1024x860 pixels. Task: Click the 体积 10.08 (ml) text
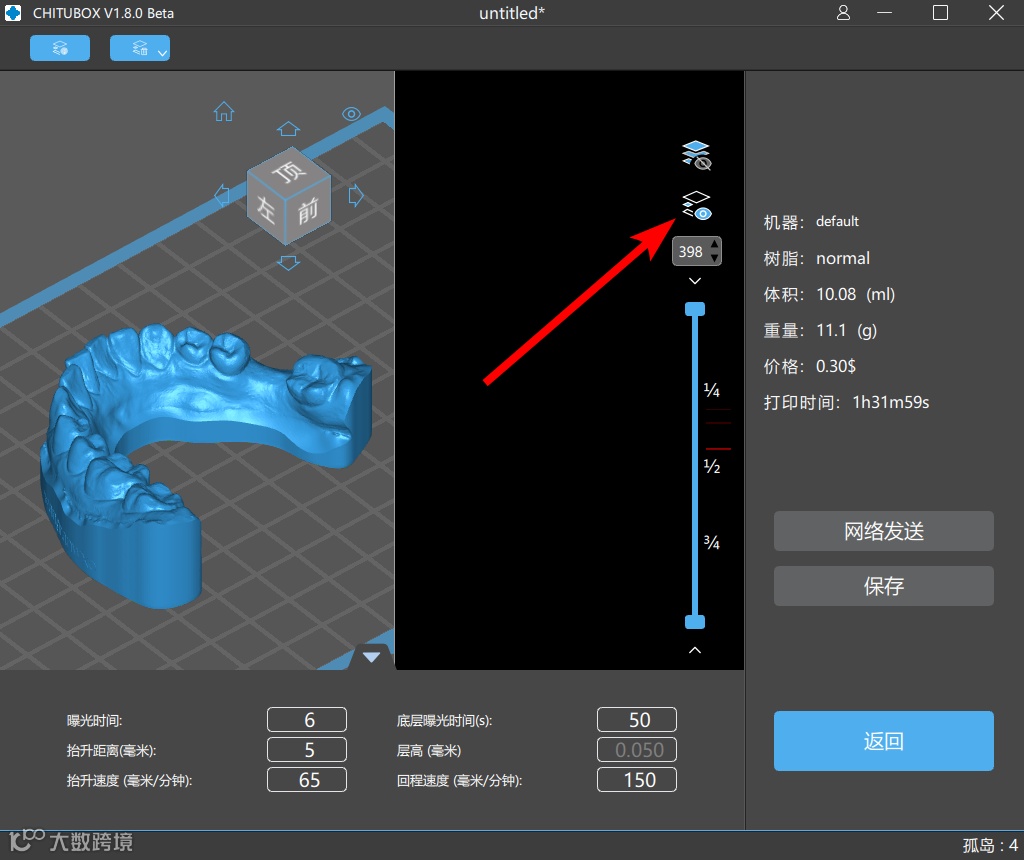coord(829,295)
